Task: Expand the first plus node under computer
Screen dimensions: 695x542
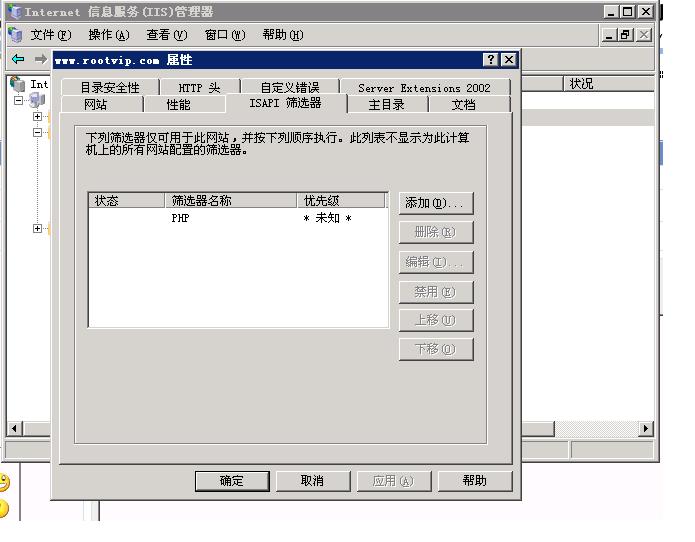Action: click(x=37, y=117)
